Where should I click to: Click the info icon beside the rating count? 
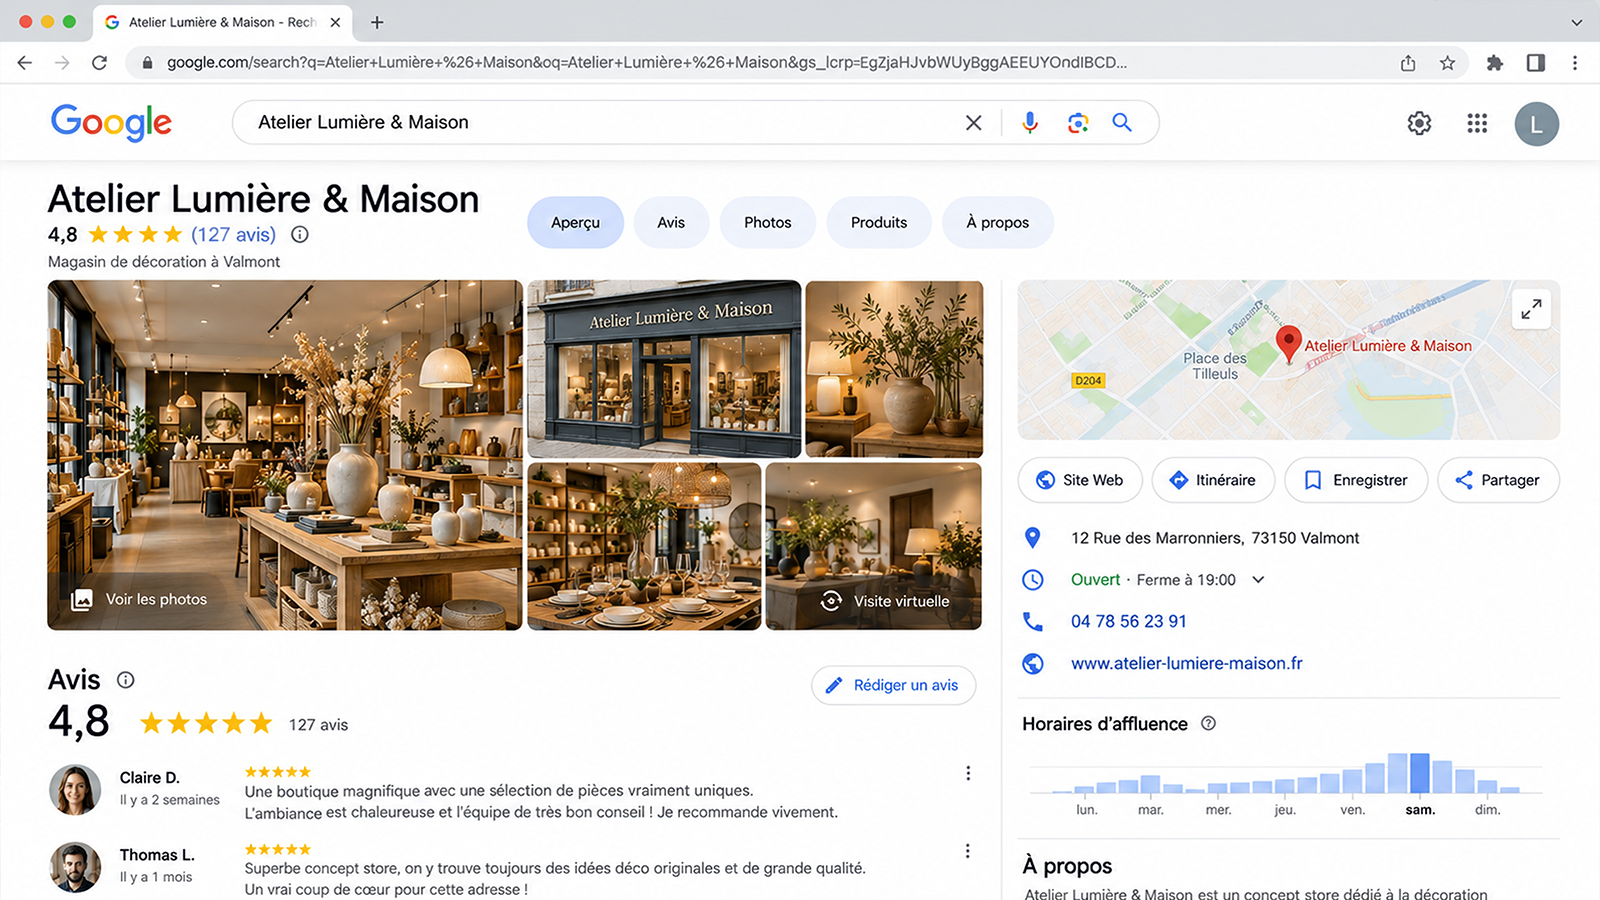(300, 235)
